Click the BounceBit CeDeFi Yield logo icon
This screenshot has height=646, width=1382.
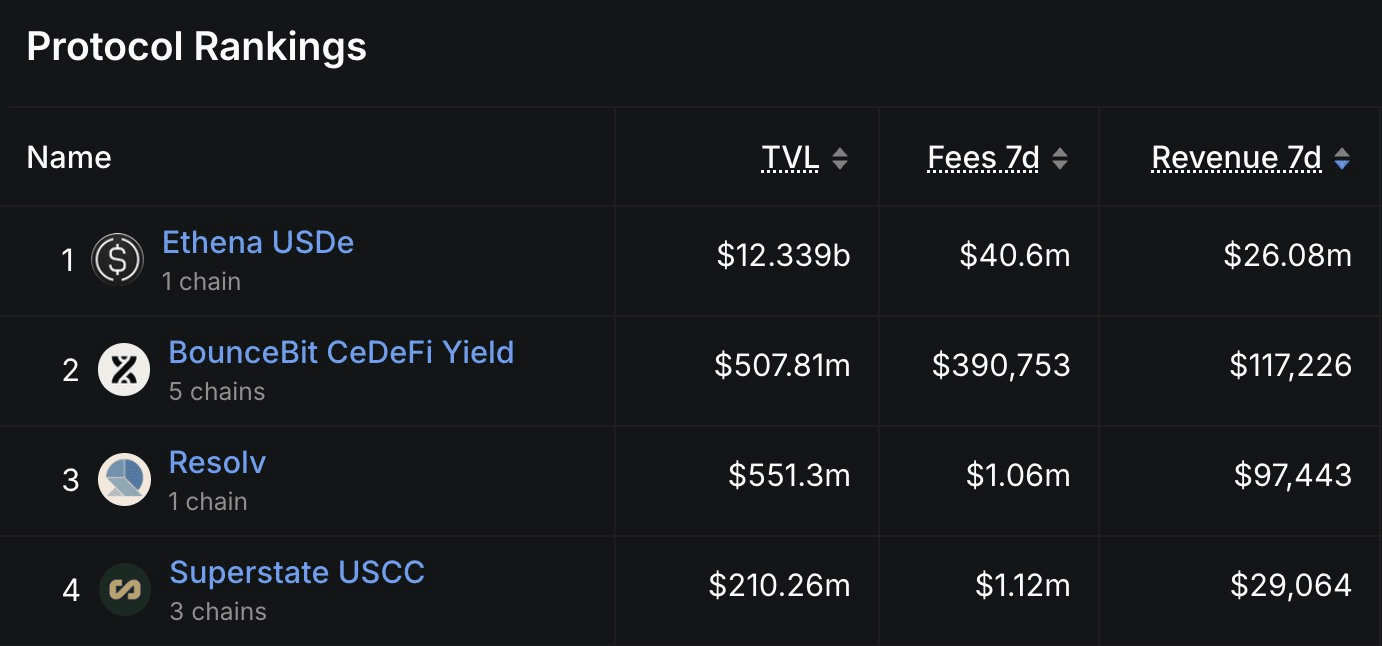point(124,370)
